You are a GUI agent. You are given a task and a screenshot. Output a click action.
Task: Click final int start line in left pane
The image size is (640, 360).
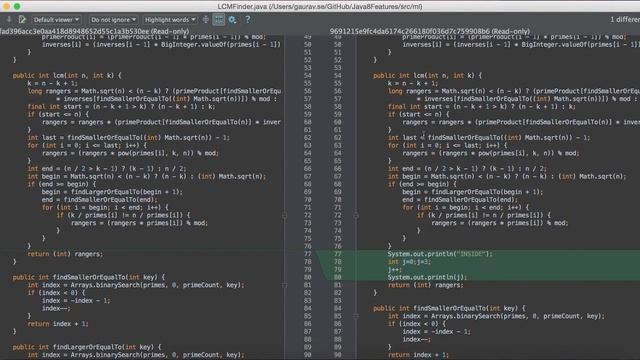(121, 107)
